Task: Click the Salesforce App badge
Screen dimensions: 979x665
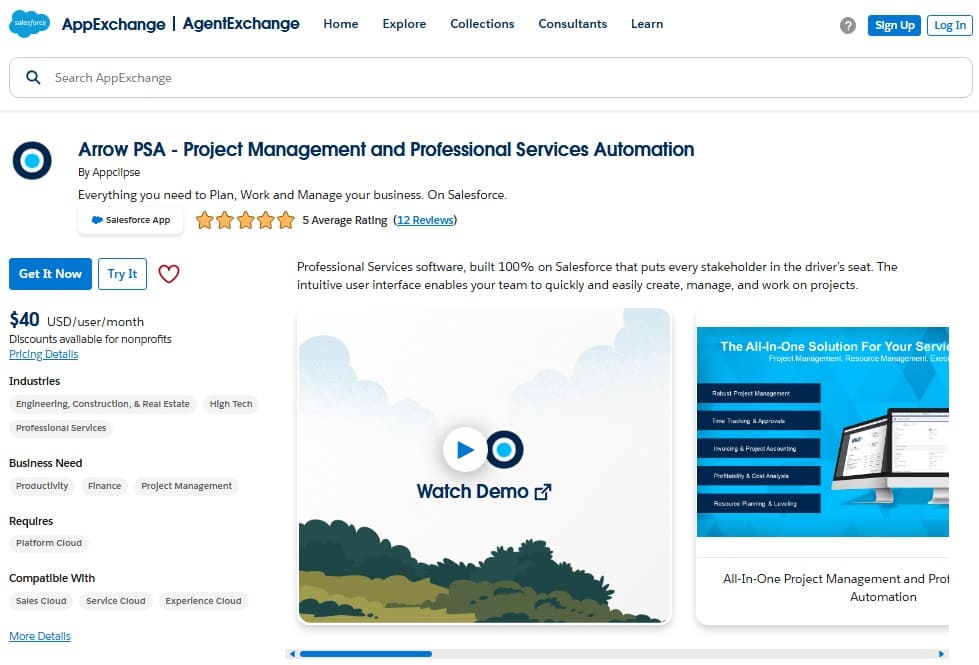Action: 130,220
